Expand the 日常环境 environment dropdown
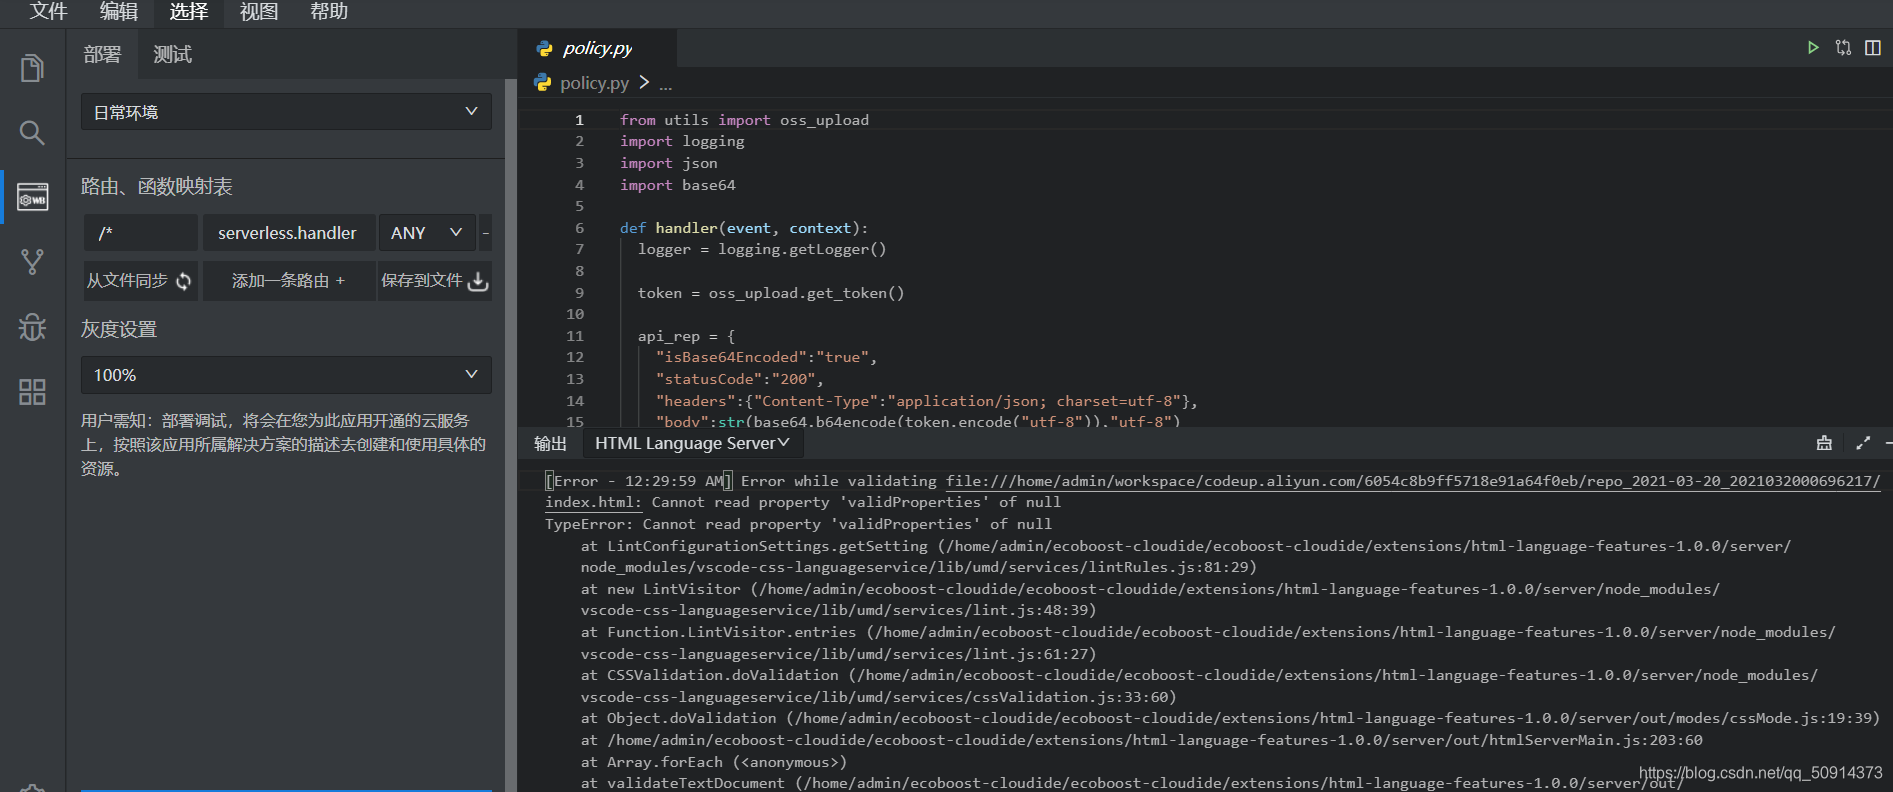Viewport: 1893px width, 792px height. pyautogui.click(x=286, y=112)
